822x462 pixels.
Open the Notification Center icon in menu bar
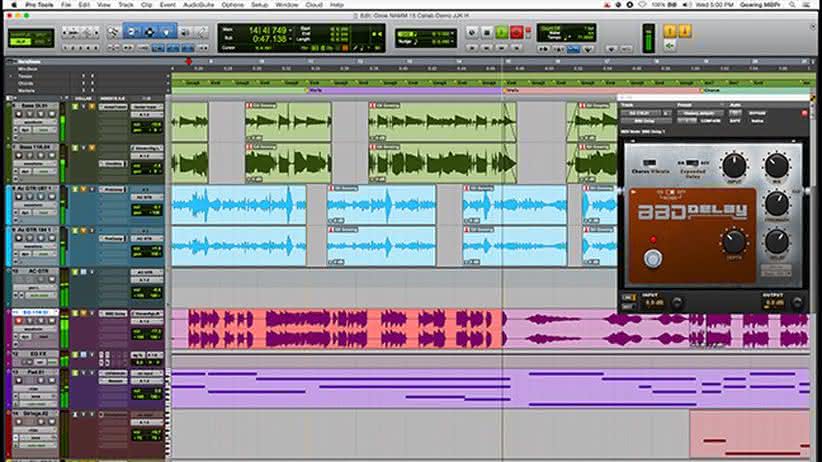(x=807, y=5)
